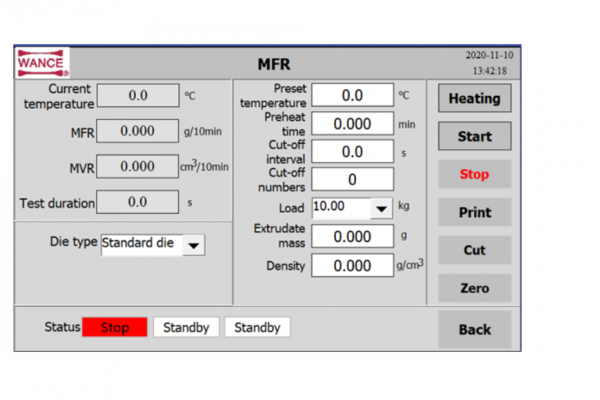Image resolution: width=600 pixels, height=400 pixels.
Task: Go back with the Back button
Action: pyautogui.click(x=474, y=330)
